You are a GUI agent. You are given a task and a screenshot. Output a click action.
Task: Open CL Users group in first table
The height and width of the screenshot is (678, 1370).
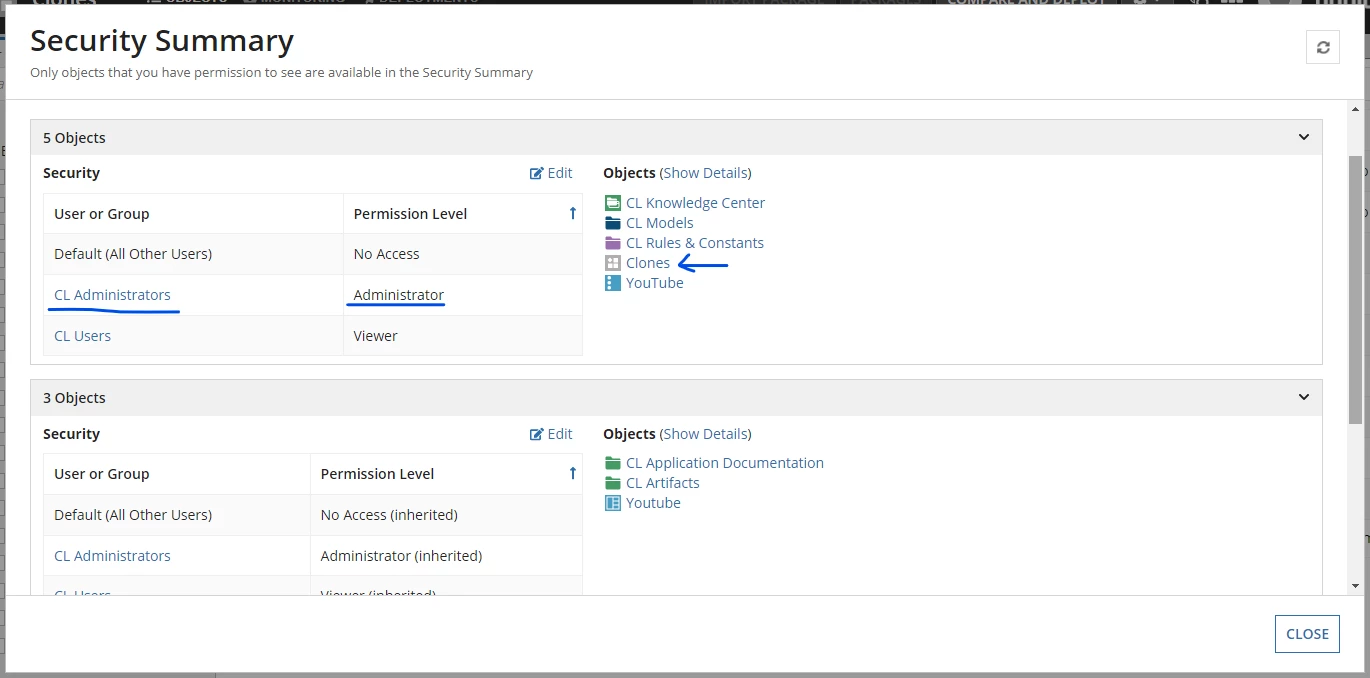coord(82,336)
